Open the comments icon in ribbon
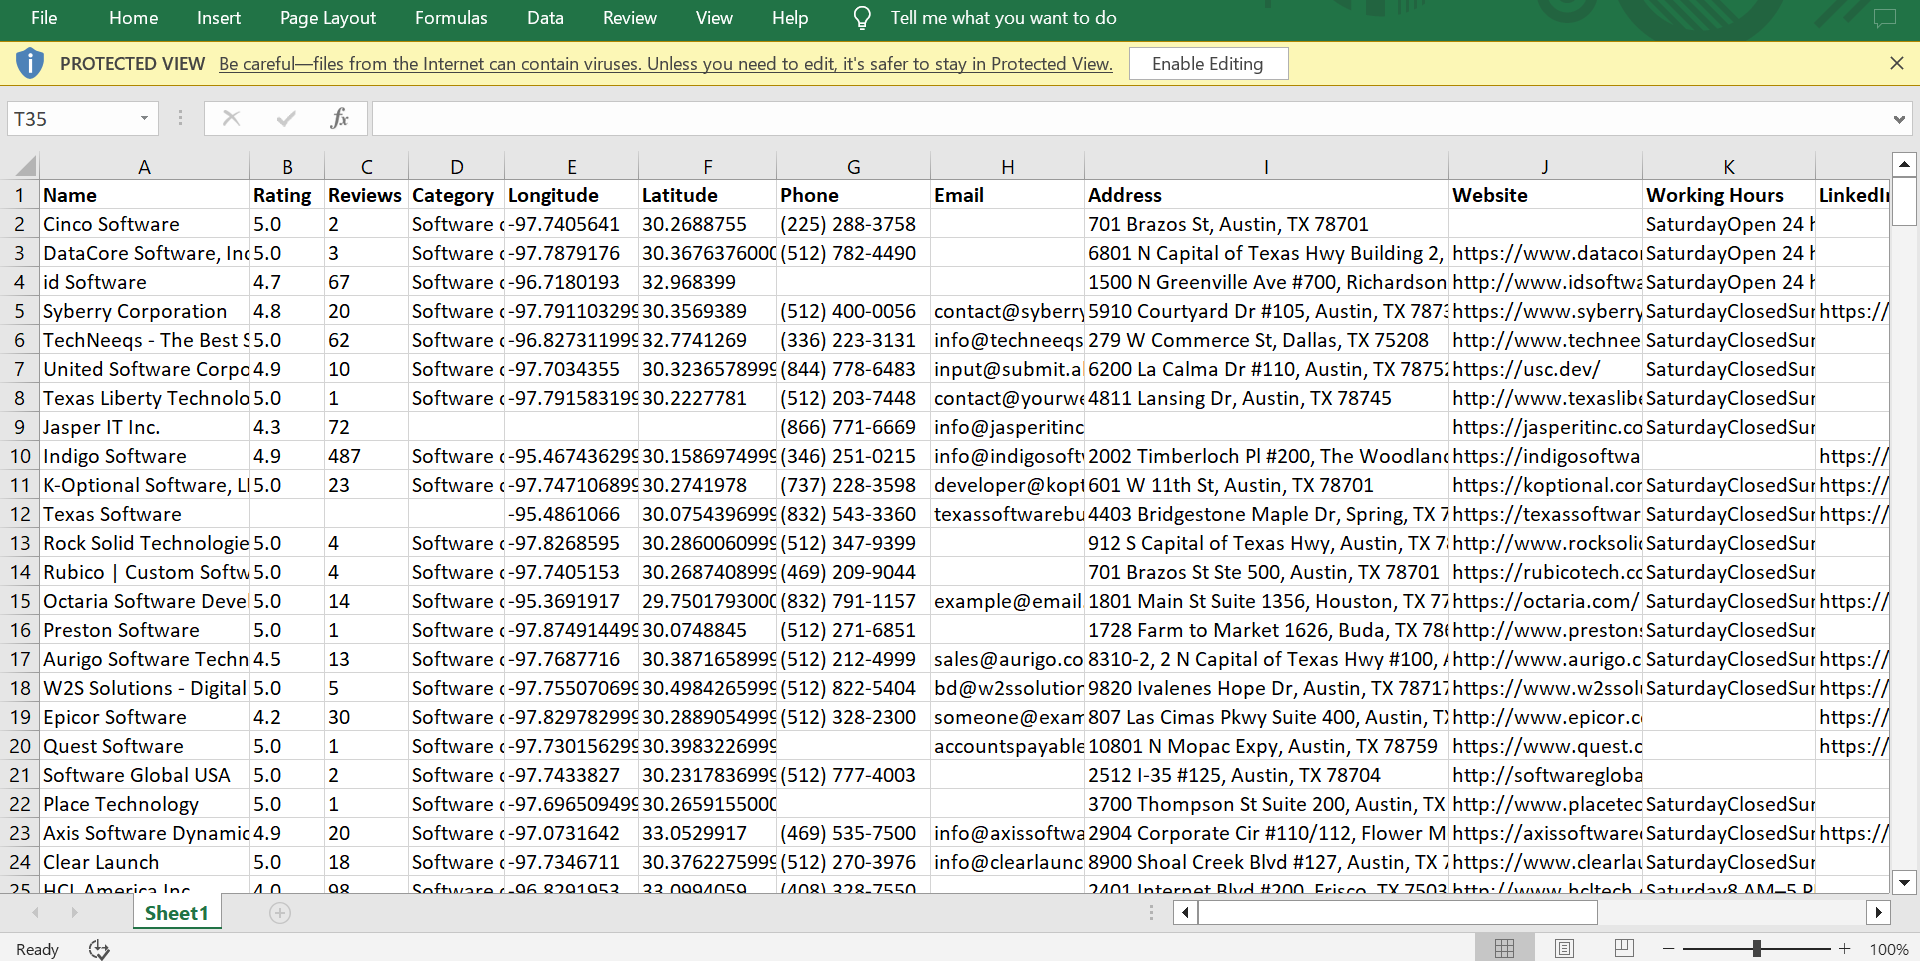Viewport: 1920px width, 961px height. (x=1884, y=18)
